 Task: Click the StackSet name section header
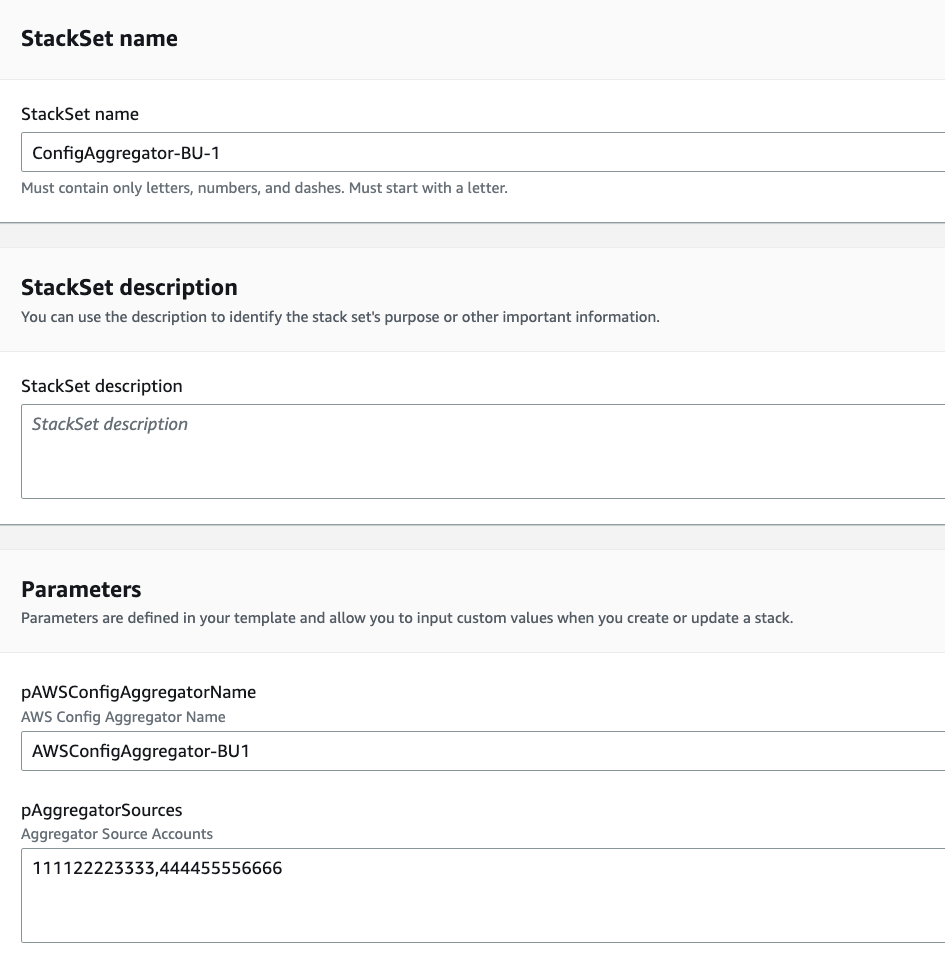pos(99,38)
